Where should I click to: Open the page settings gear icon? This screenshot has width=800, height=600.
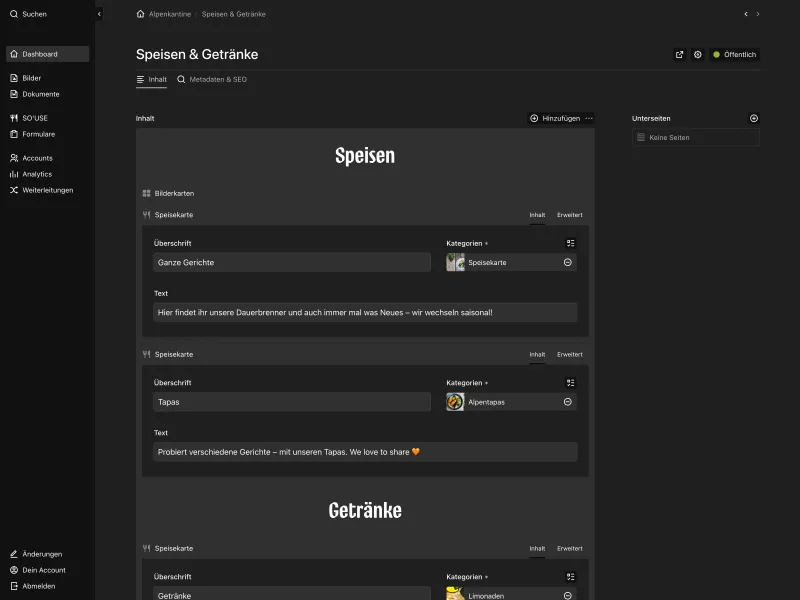point(698,55)
